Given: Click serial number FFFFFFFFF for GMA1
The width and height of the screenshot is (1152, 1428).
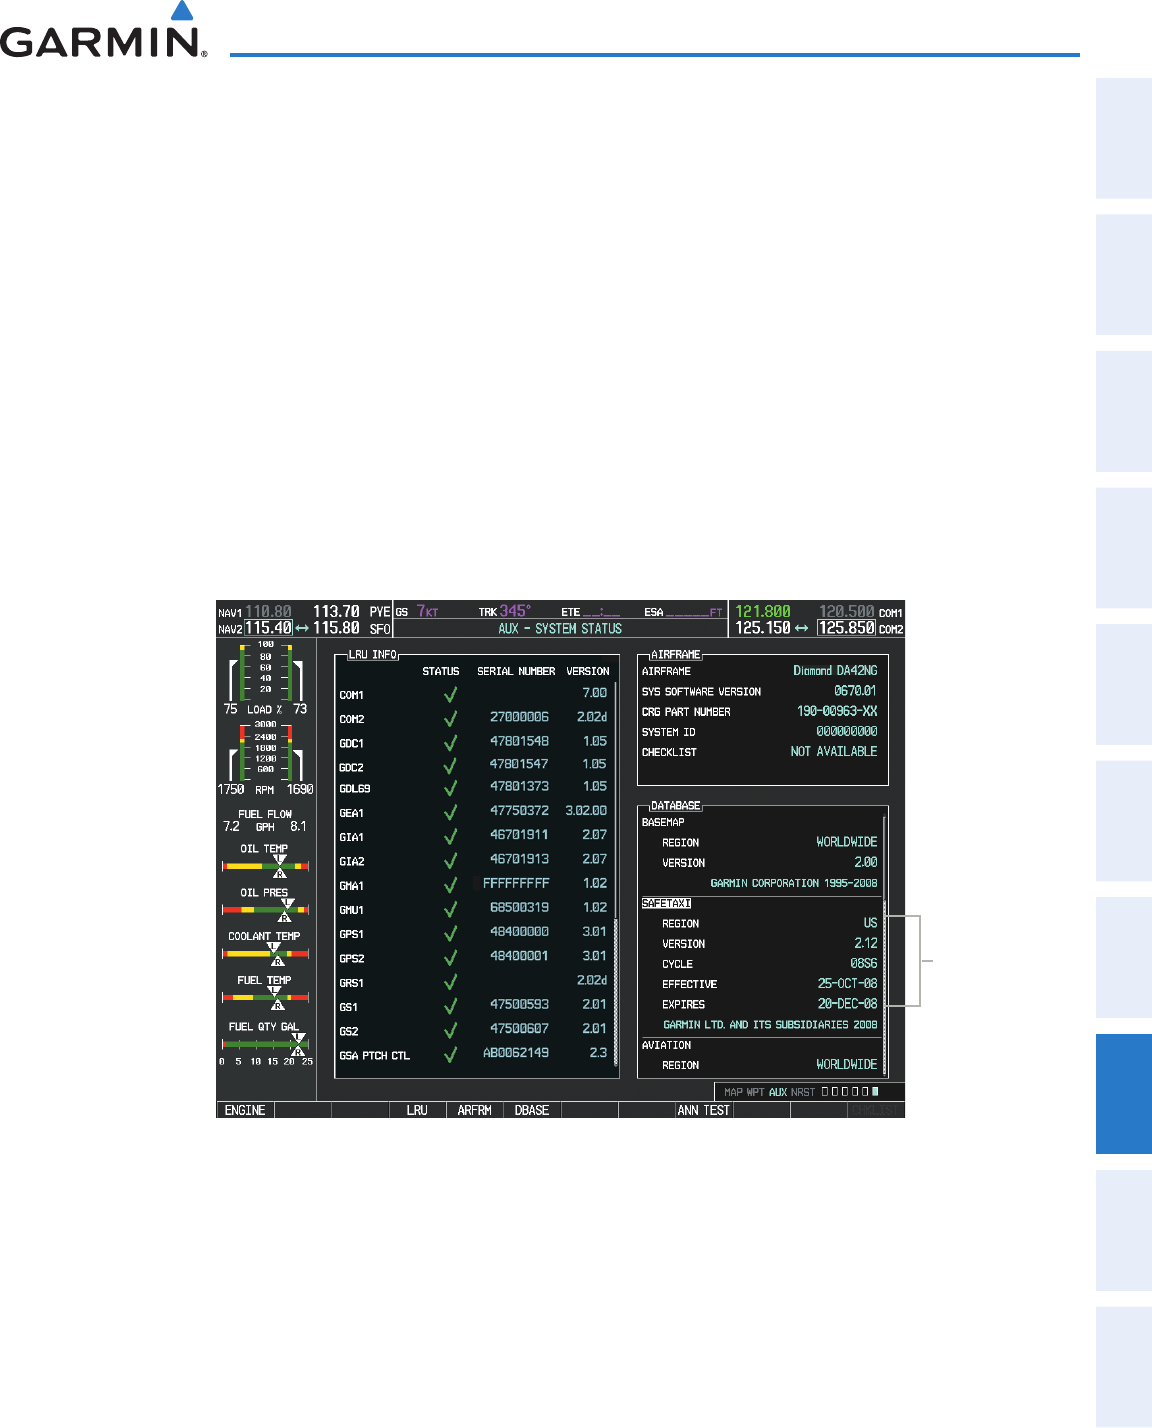Looking at the screenshot, I should (516, 883).
